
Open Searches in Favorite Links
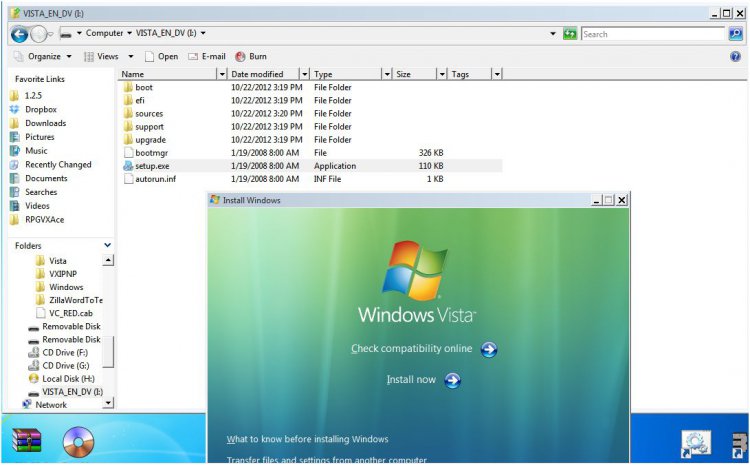[33, 192]
